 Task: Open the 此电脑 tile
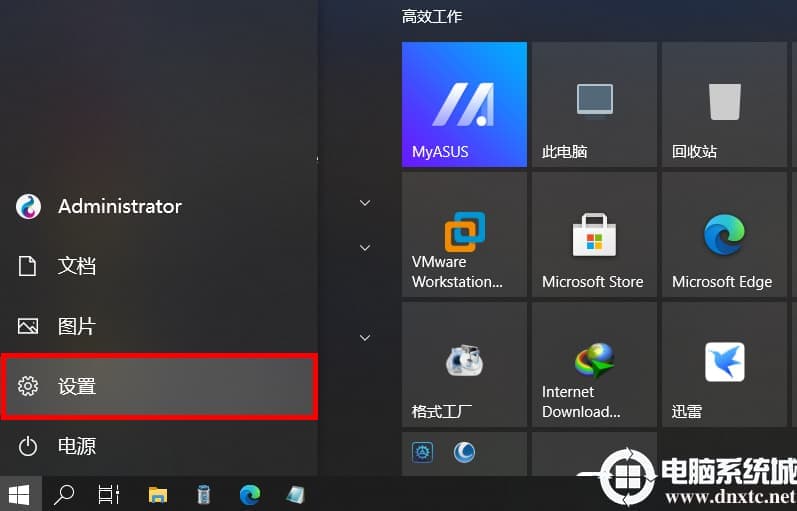594,104
